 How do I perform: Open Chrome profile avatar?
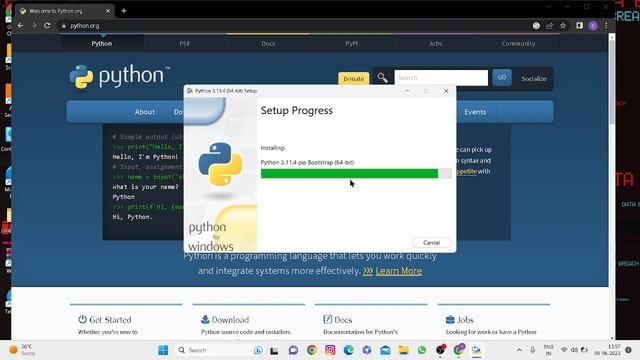(x=593, y=25)
